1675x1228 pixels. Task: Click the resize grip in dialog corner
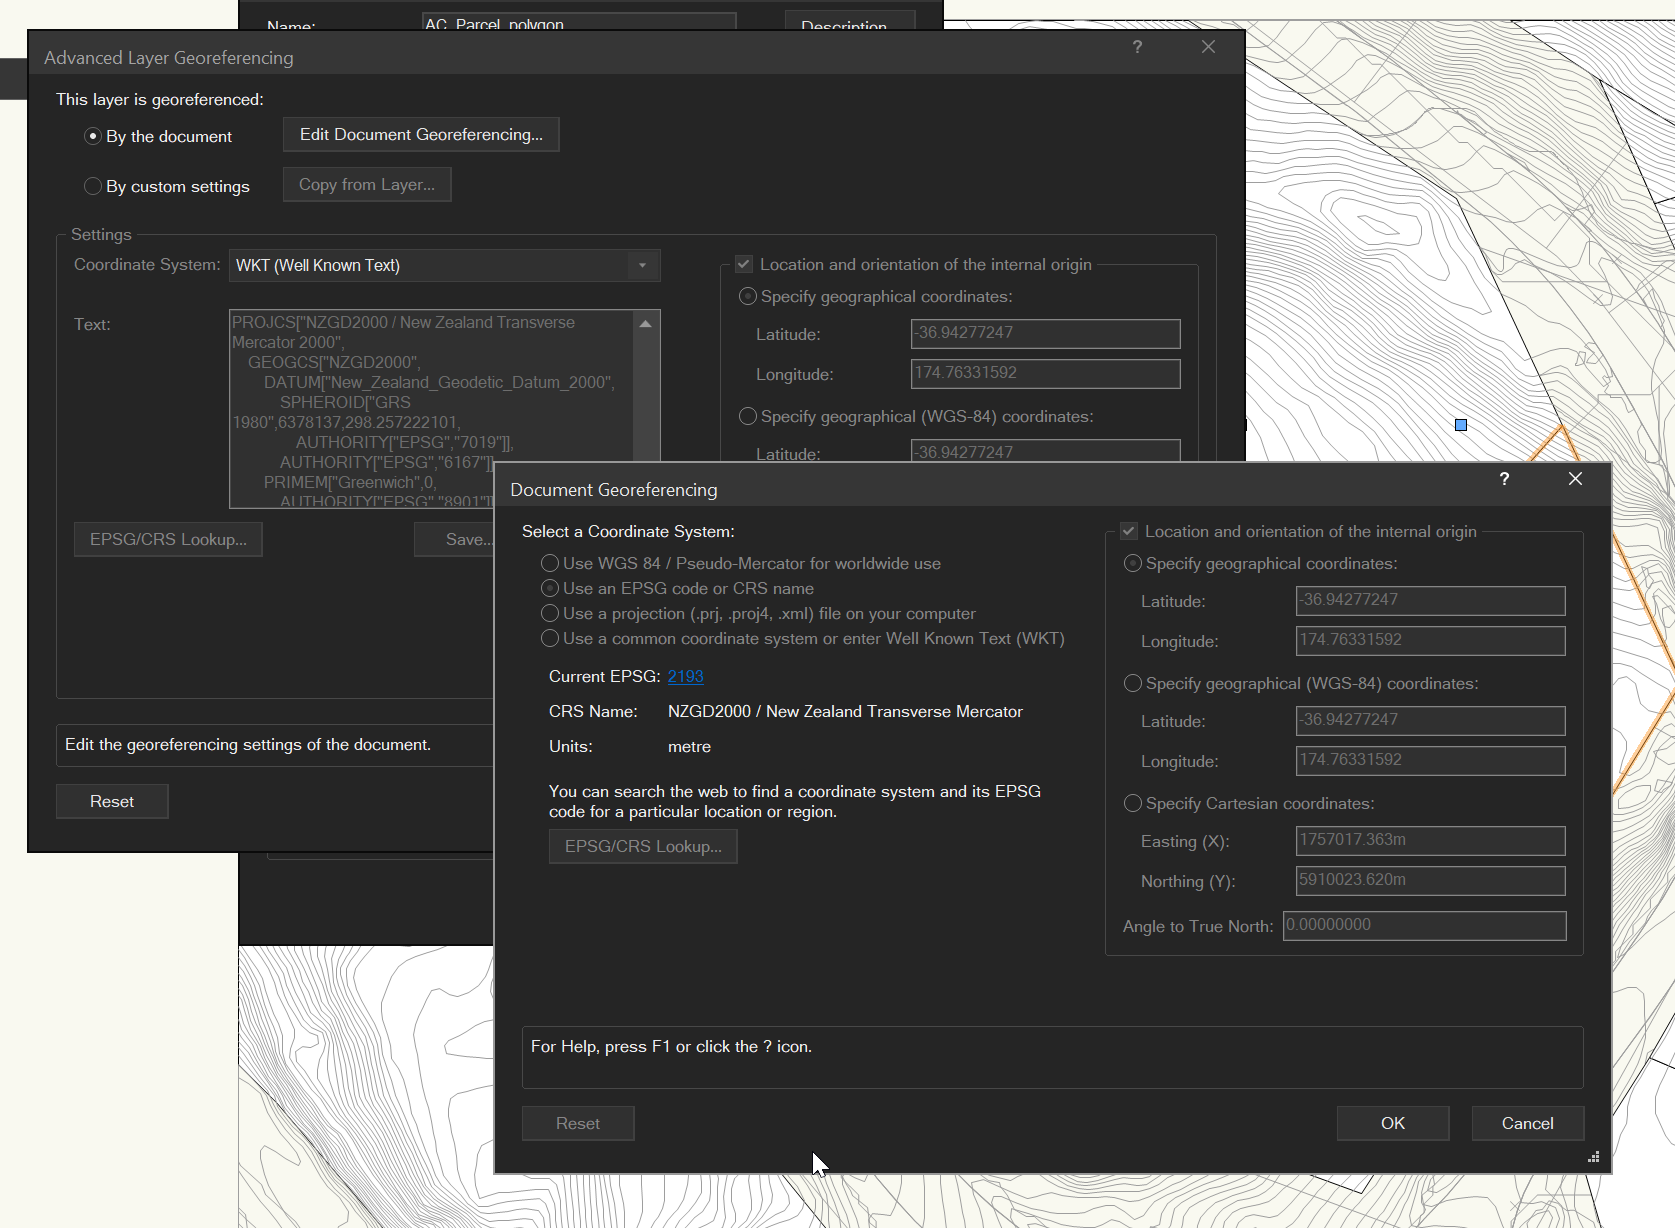point(1593,1157)
